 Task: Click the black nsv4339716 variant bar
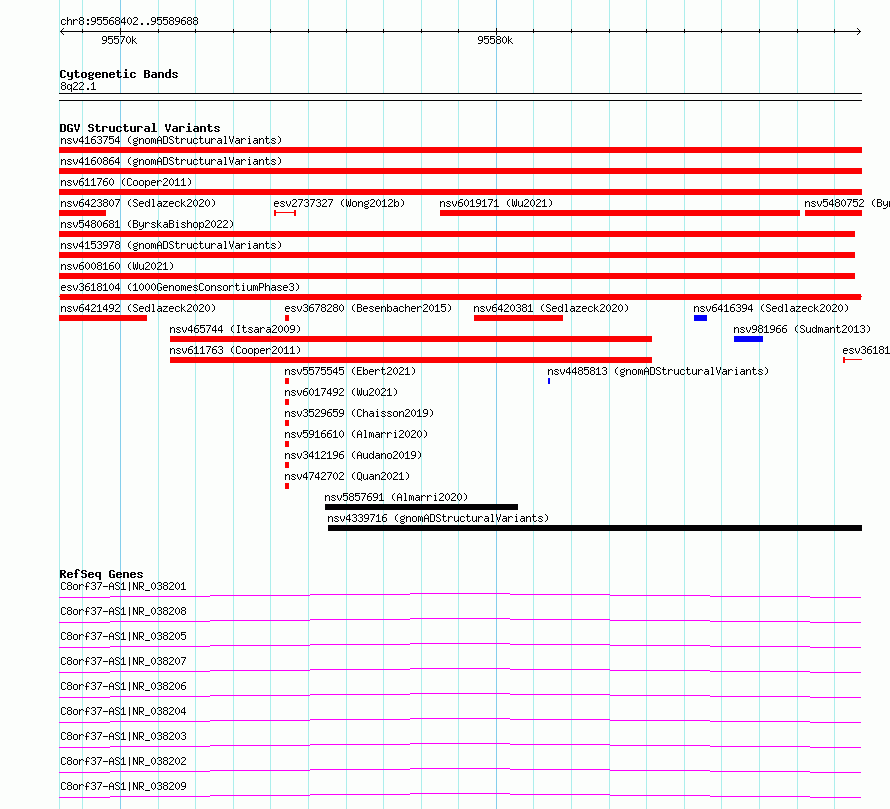point(595,528)
